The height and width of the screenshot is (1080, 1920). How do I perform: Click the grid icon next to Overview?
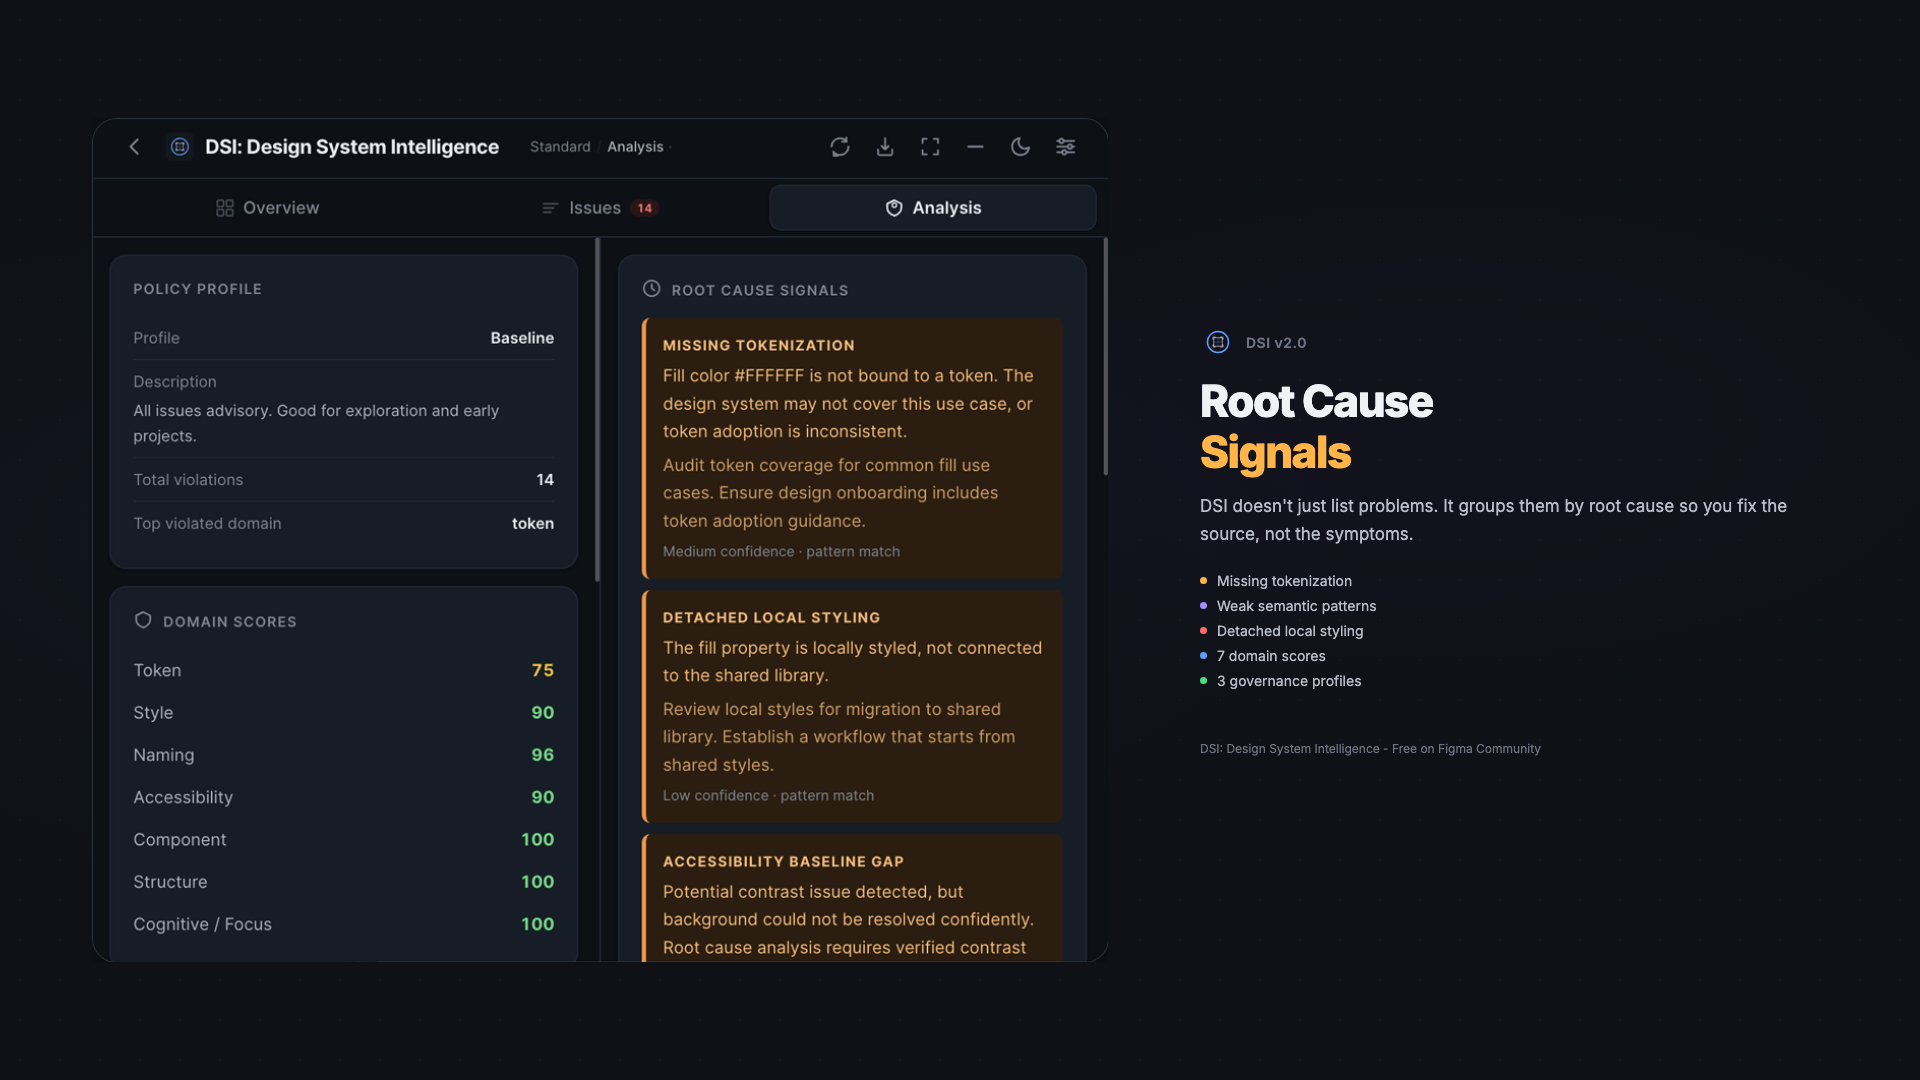pos(224,208)
